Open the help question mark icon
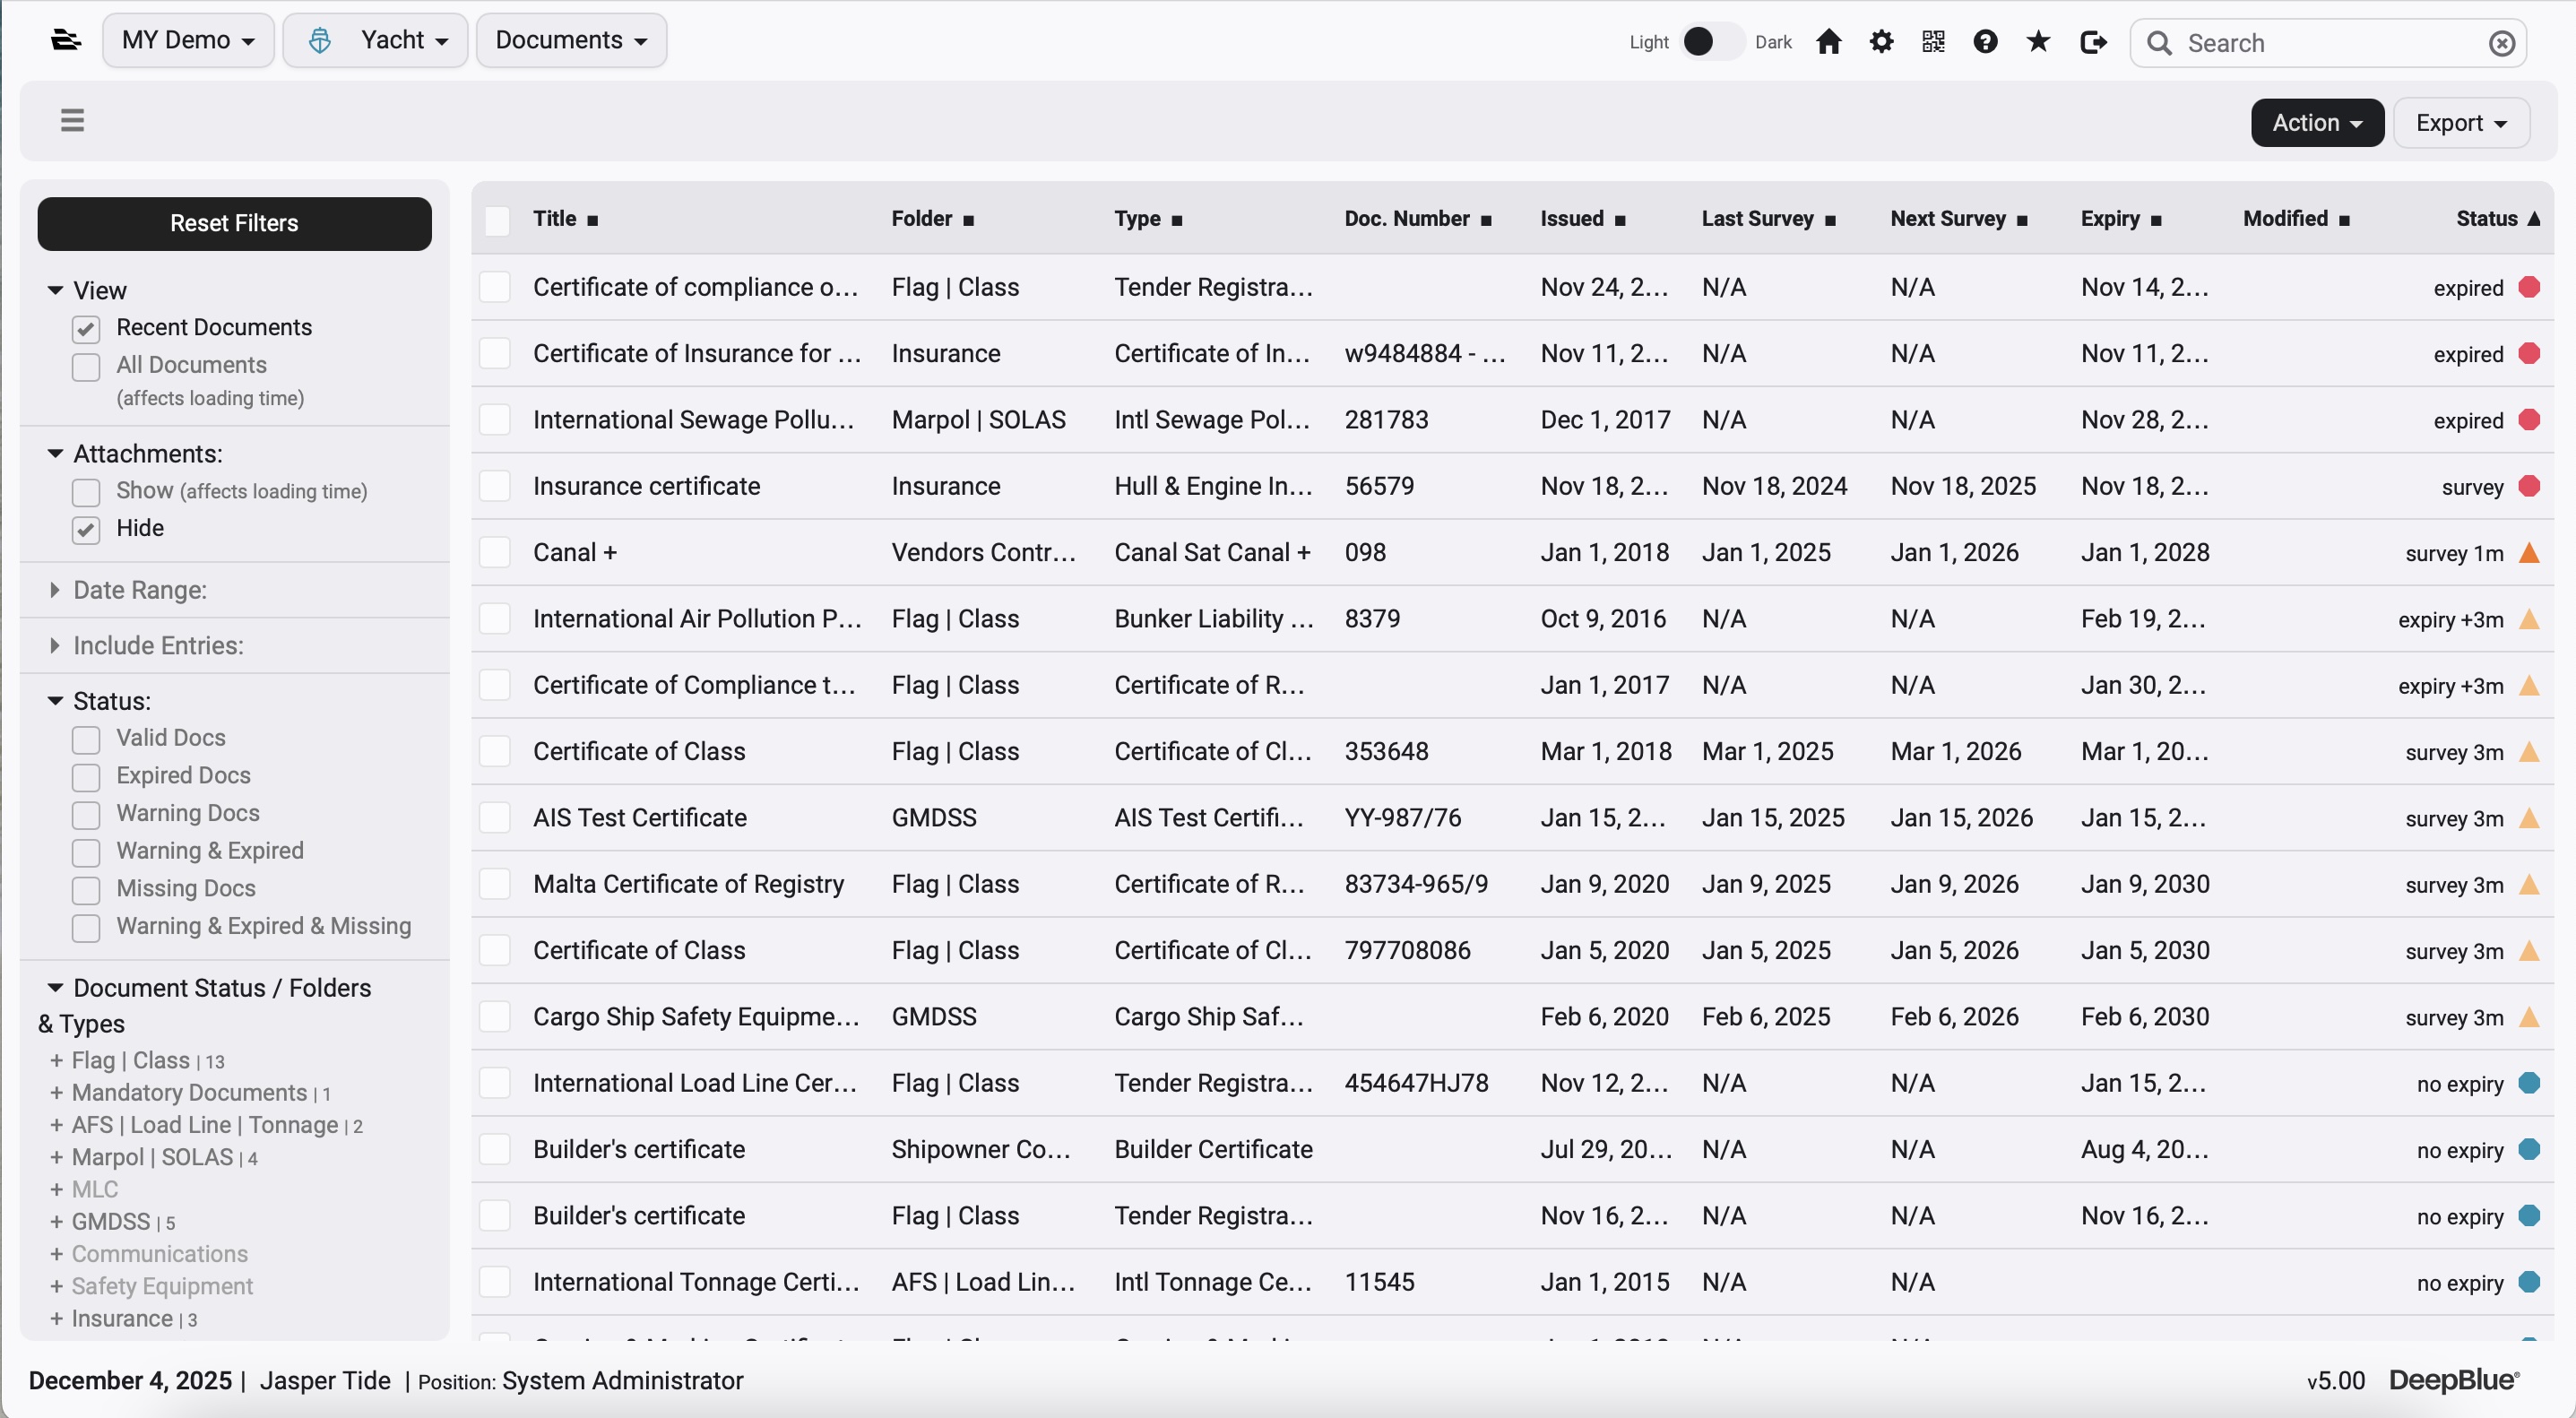2576x1418 pixels. pos(1985,42)
